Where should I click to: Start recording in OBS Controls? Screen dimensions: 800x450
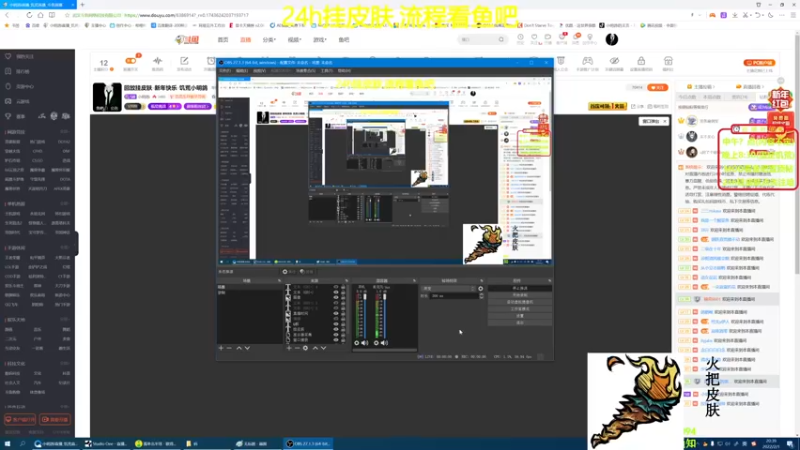coord(520,295)
